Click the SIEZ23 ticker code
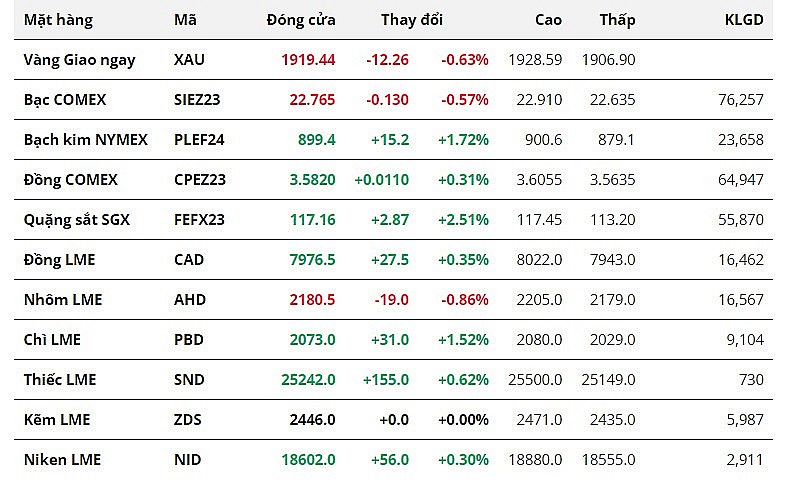 pyautogui.click(x=199, y=100)
